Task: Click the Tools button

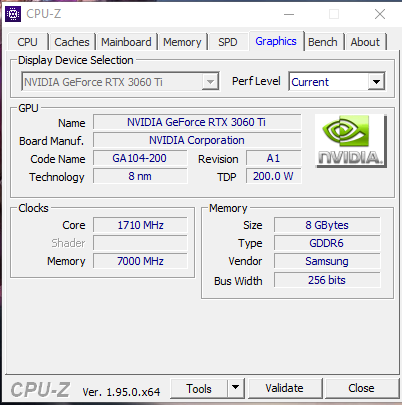Action: tap(199, 388)
